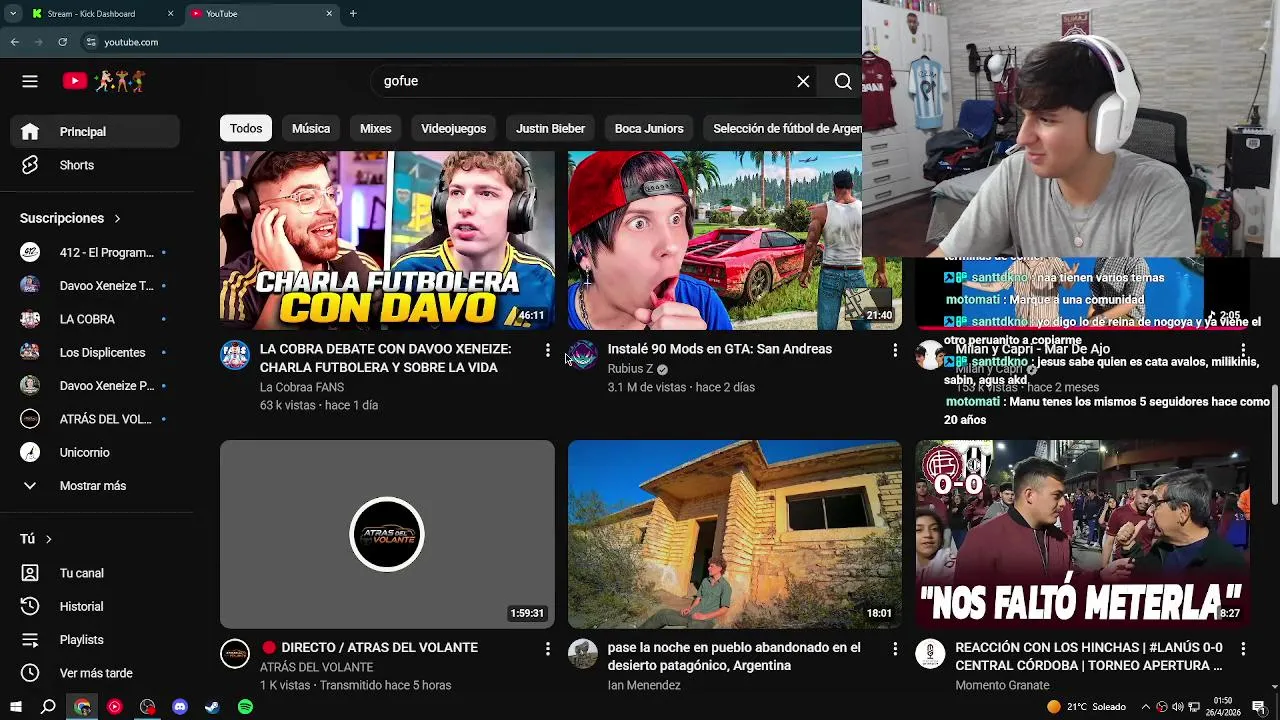Open the abandoned Patagonian town video thumbnail

pos(734,534)
